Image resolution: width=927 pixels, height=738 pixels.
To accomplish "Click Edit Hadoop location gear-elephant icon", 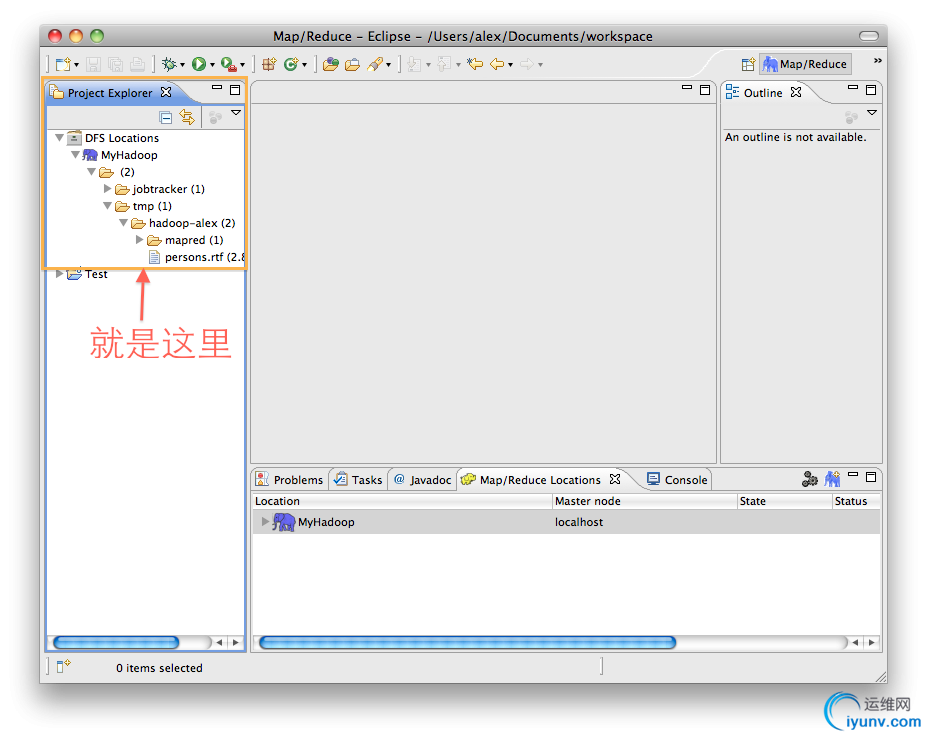I will pyautogui.click(x=809, y=479).
